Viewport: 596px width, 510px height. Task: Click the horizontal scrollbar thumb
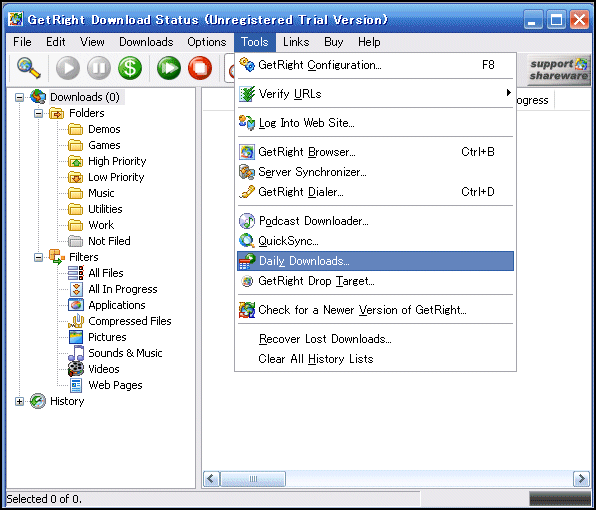tap(253, 479)
